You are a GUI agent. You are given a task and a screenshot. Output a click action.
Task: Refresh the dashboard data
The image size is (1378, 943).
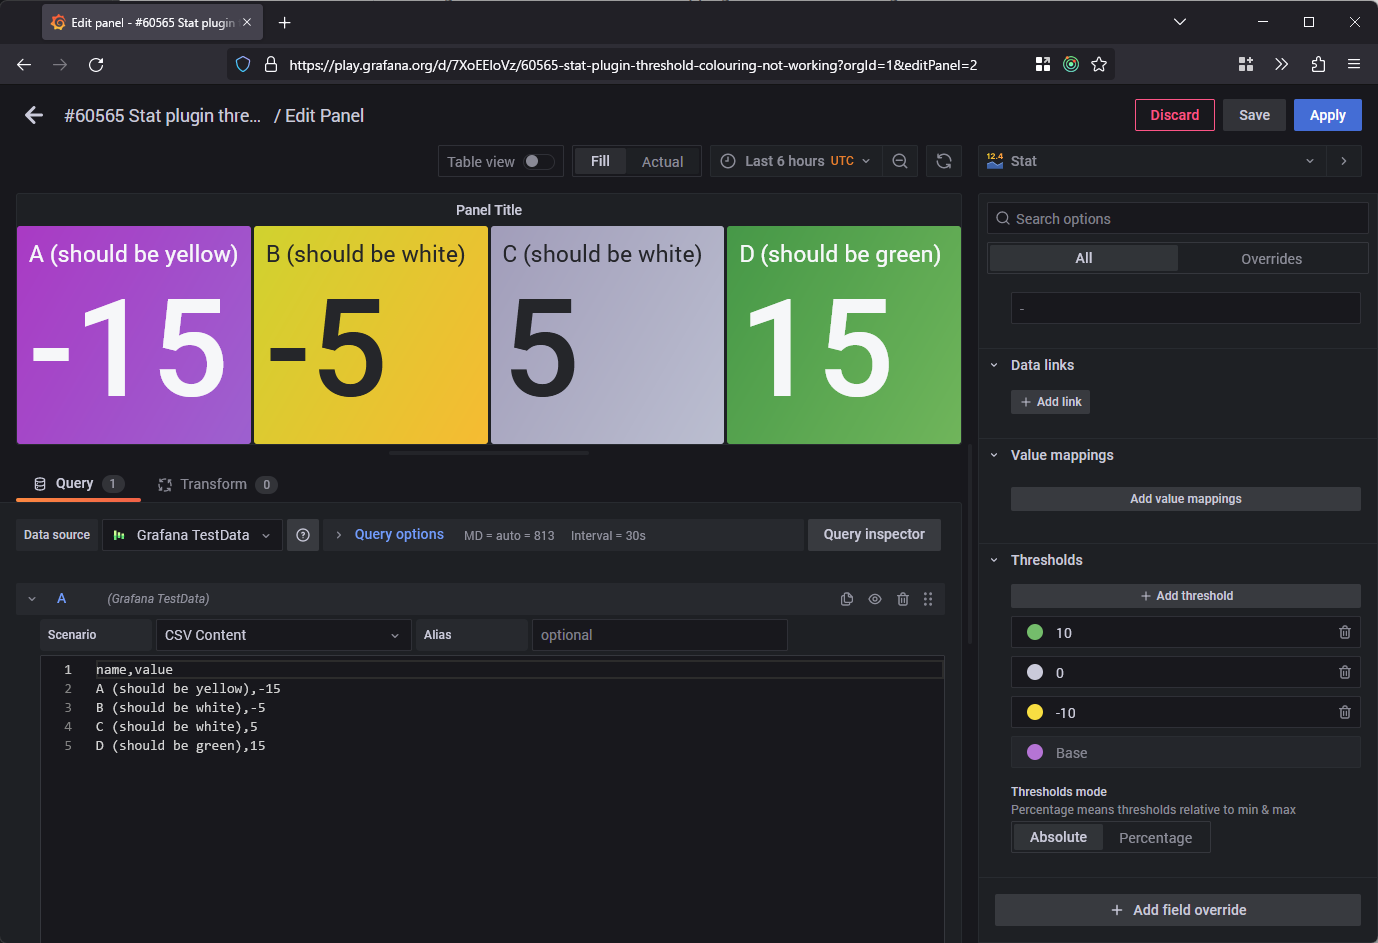944,161
